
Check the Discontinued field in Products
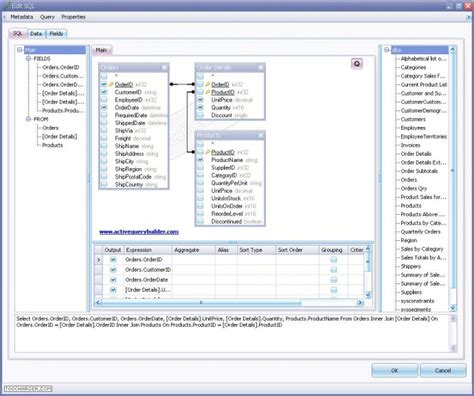[x=200, y=221]
